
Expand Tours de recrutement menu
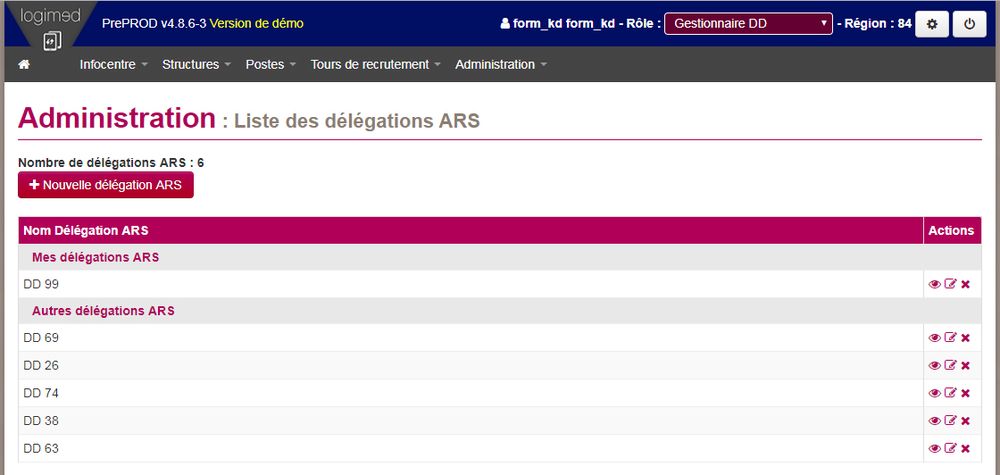(375, 64)
